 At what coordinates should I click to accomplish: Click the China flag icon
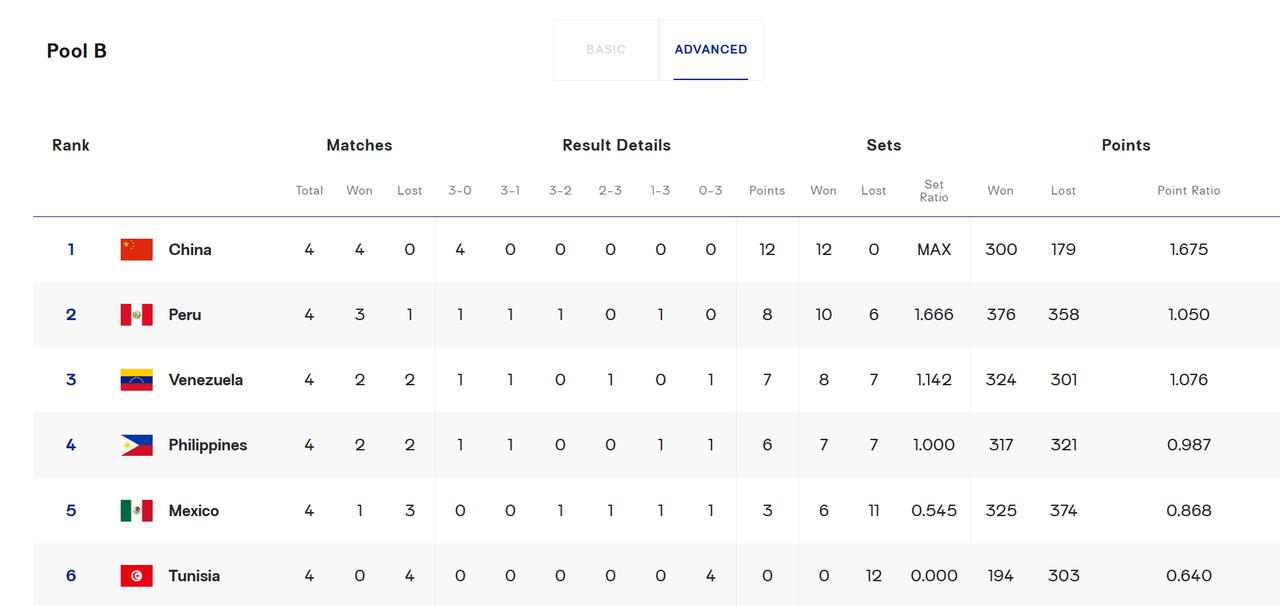click(x=137, y=250)
